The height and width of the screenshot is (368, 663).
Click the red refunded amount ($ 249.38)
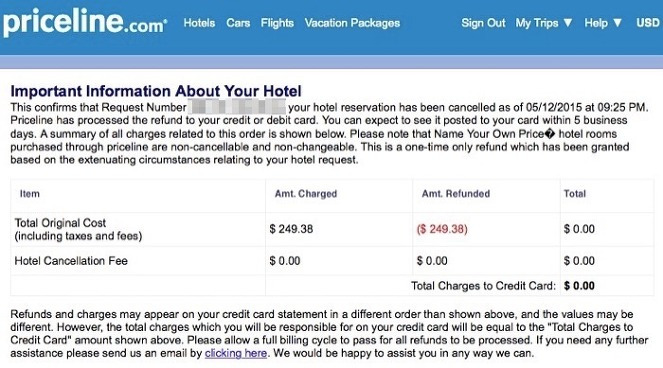[442, 229]
